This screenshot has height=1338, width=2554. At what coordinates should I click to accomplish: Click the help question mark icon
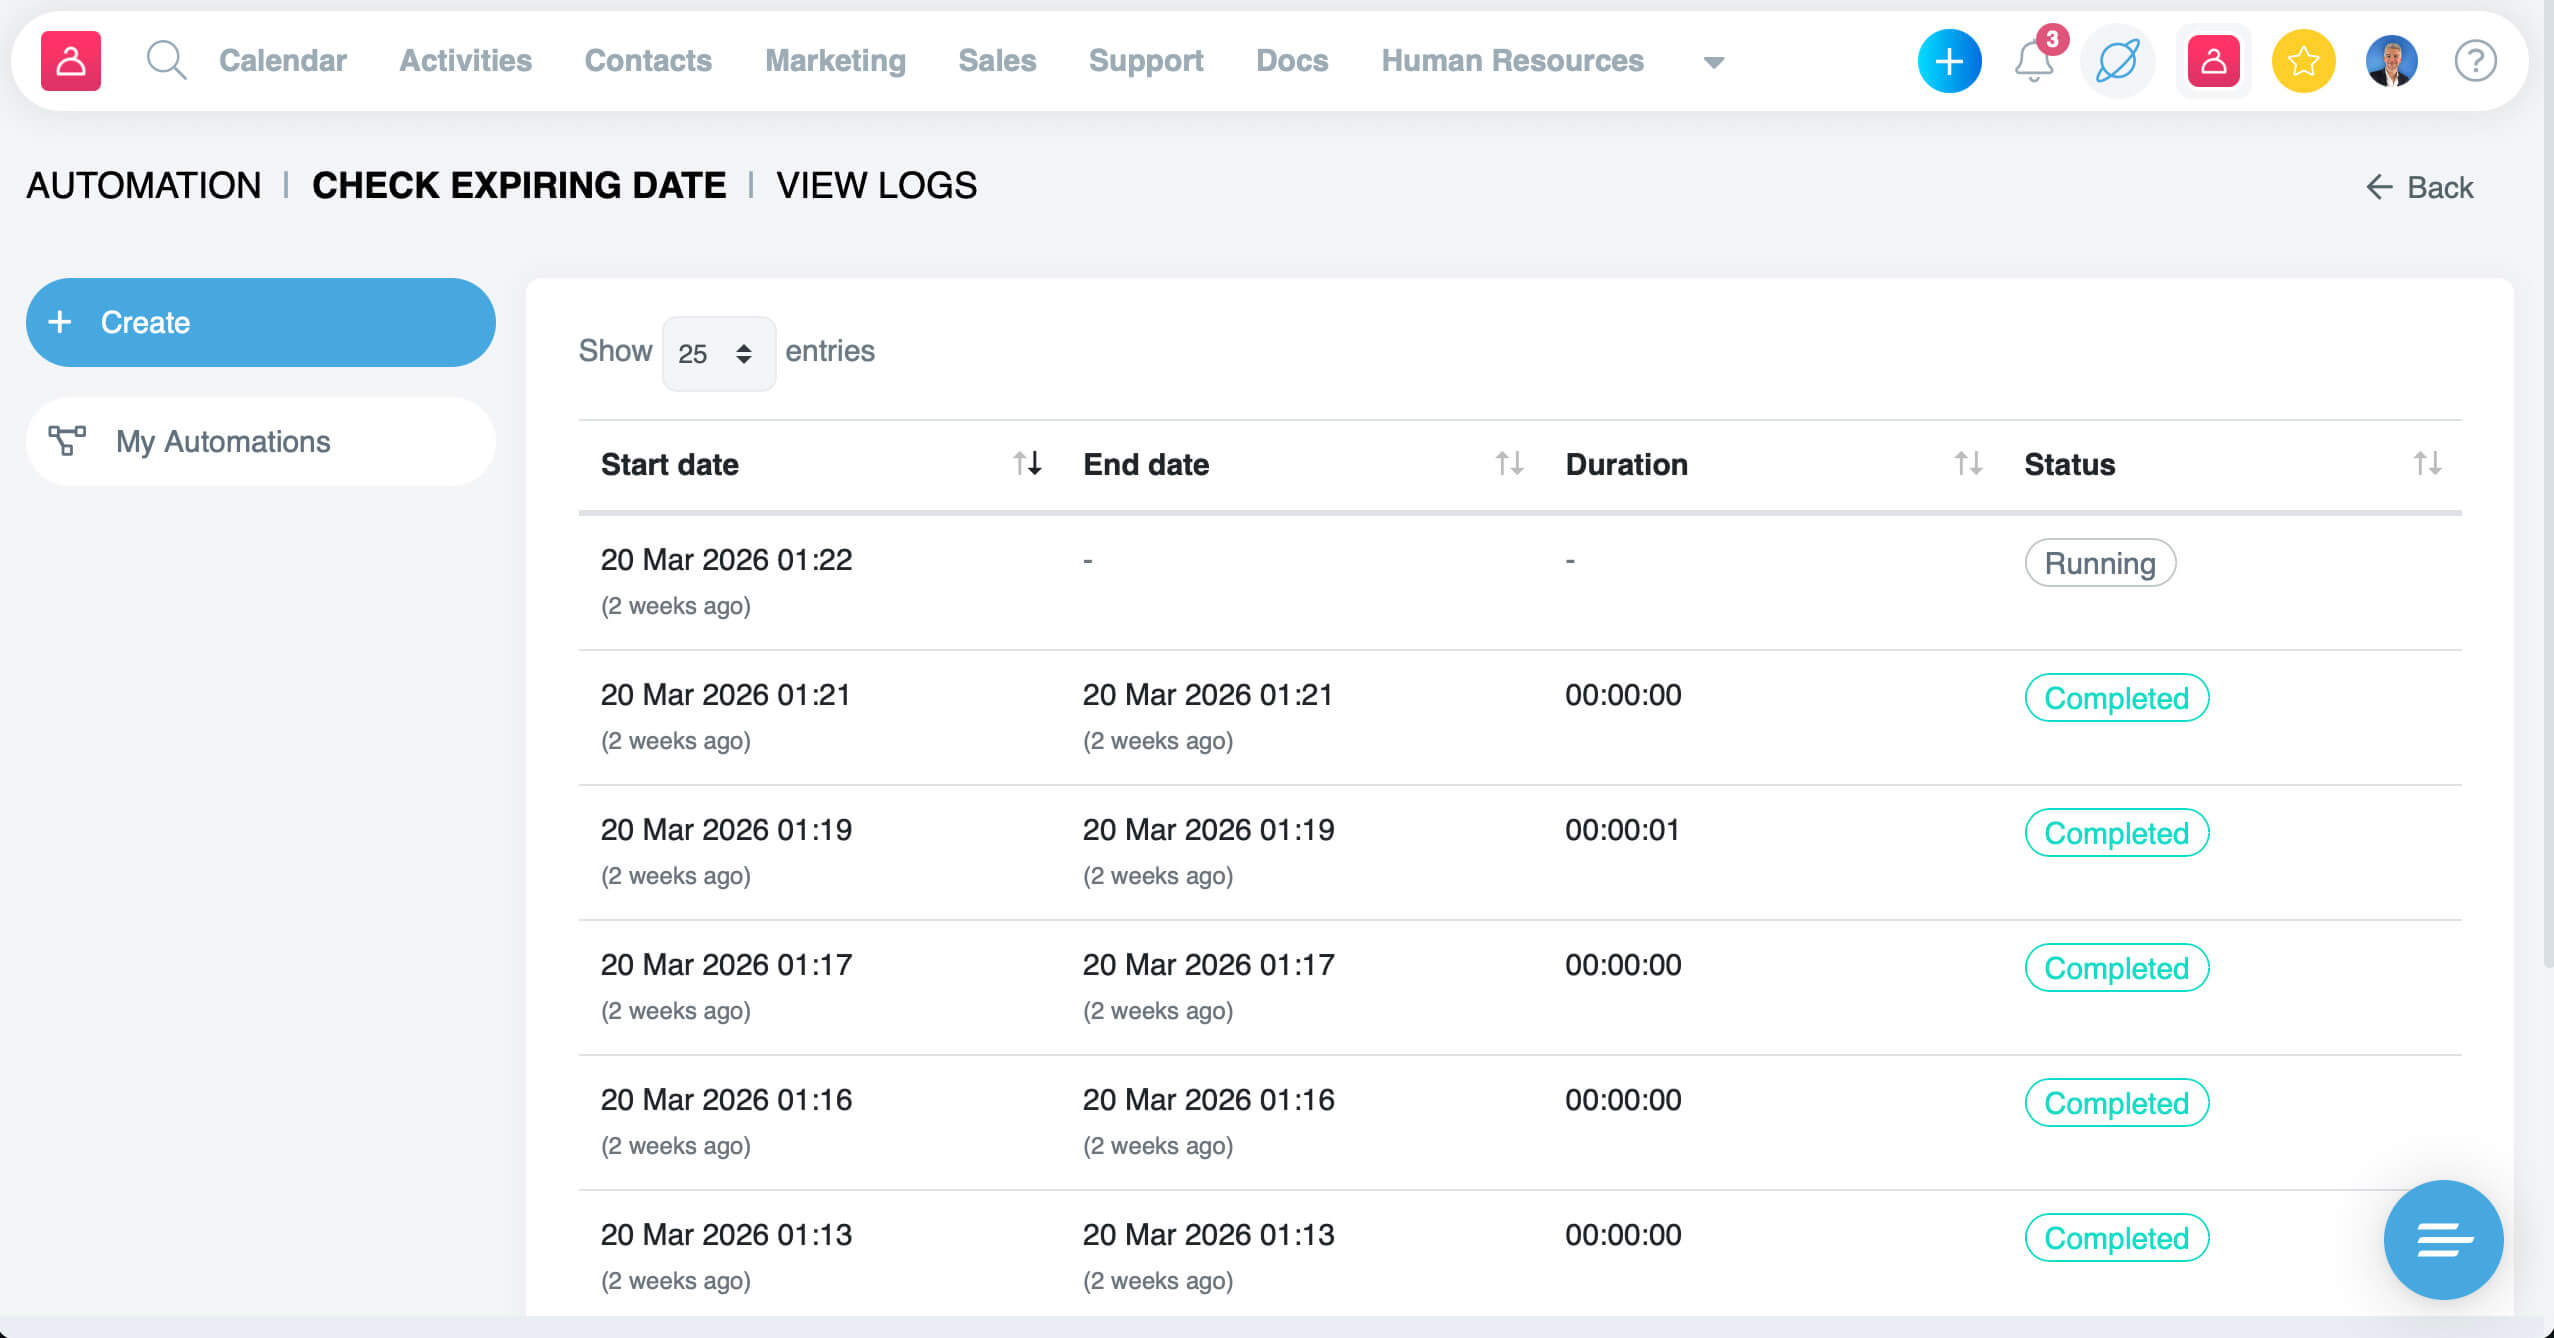[2475, 62]
